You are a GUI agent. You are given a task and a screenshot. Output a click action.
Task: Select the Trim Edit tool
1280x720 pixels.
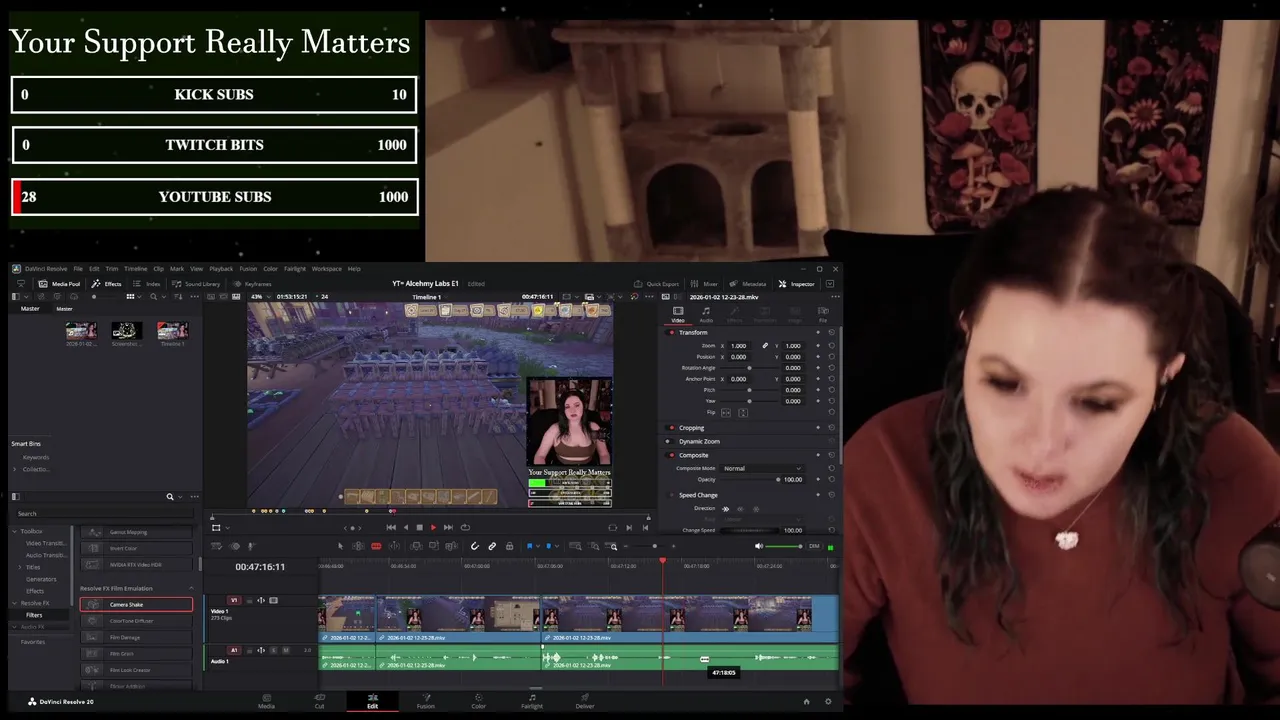coord(358,546)
